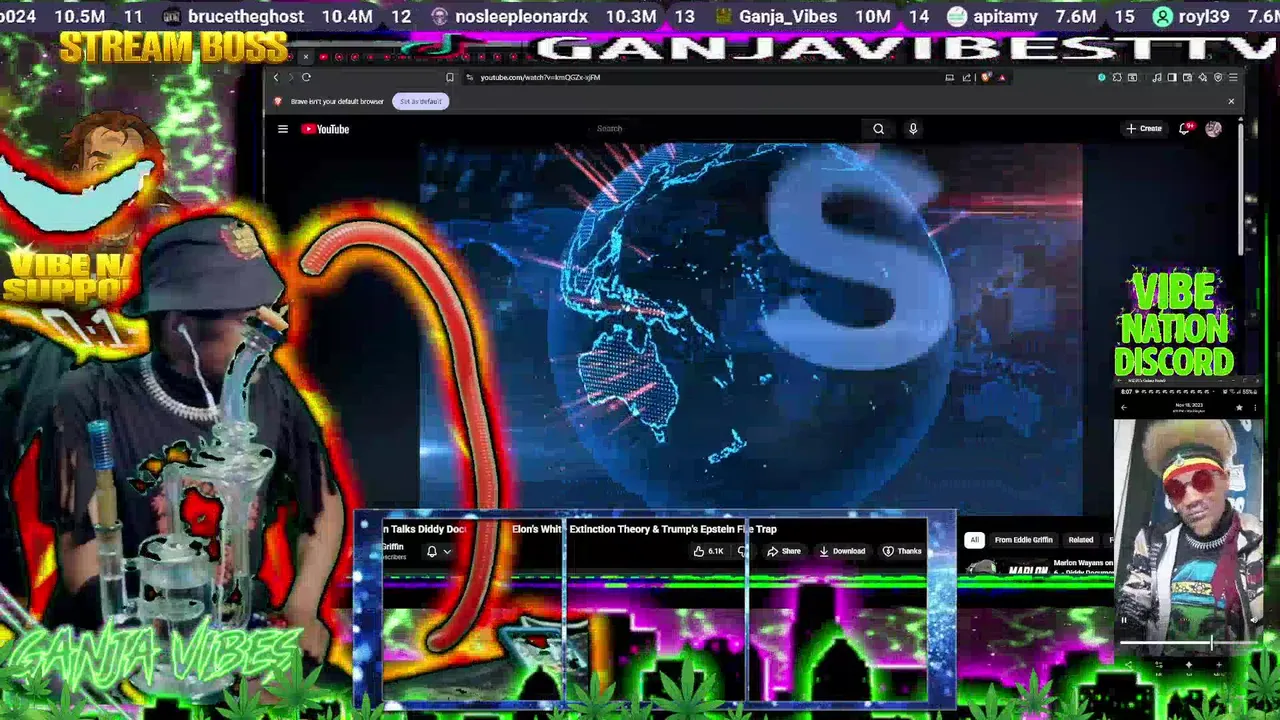The width and height of the screenshot is (1280, 720).
Task: Set Brave as default browser
Action: click(x=421, y=101)
